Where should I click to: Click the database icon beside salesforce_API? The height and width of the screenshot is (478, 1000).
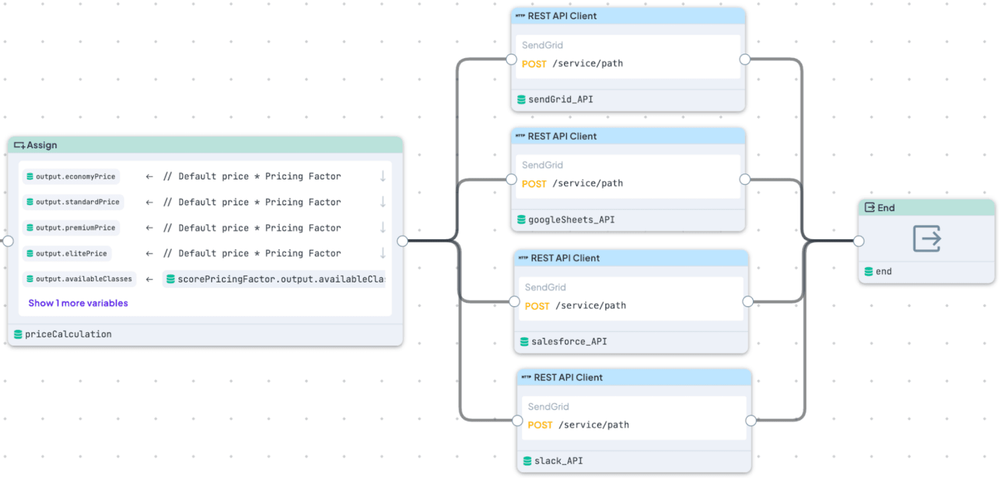pyautogui.click(x=524, y=342)
